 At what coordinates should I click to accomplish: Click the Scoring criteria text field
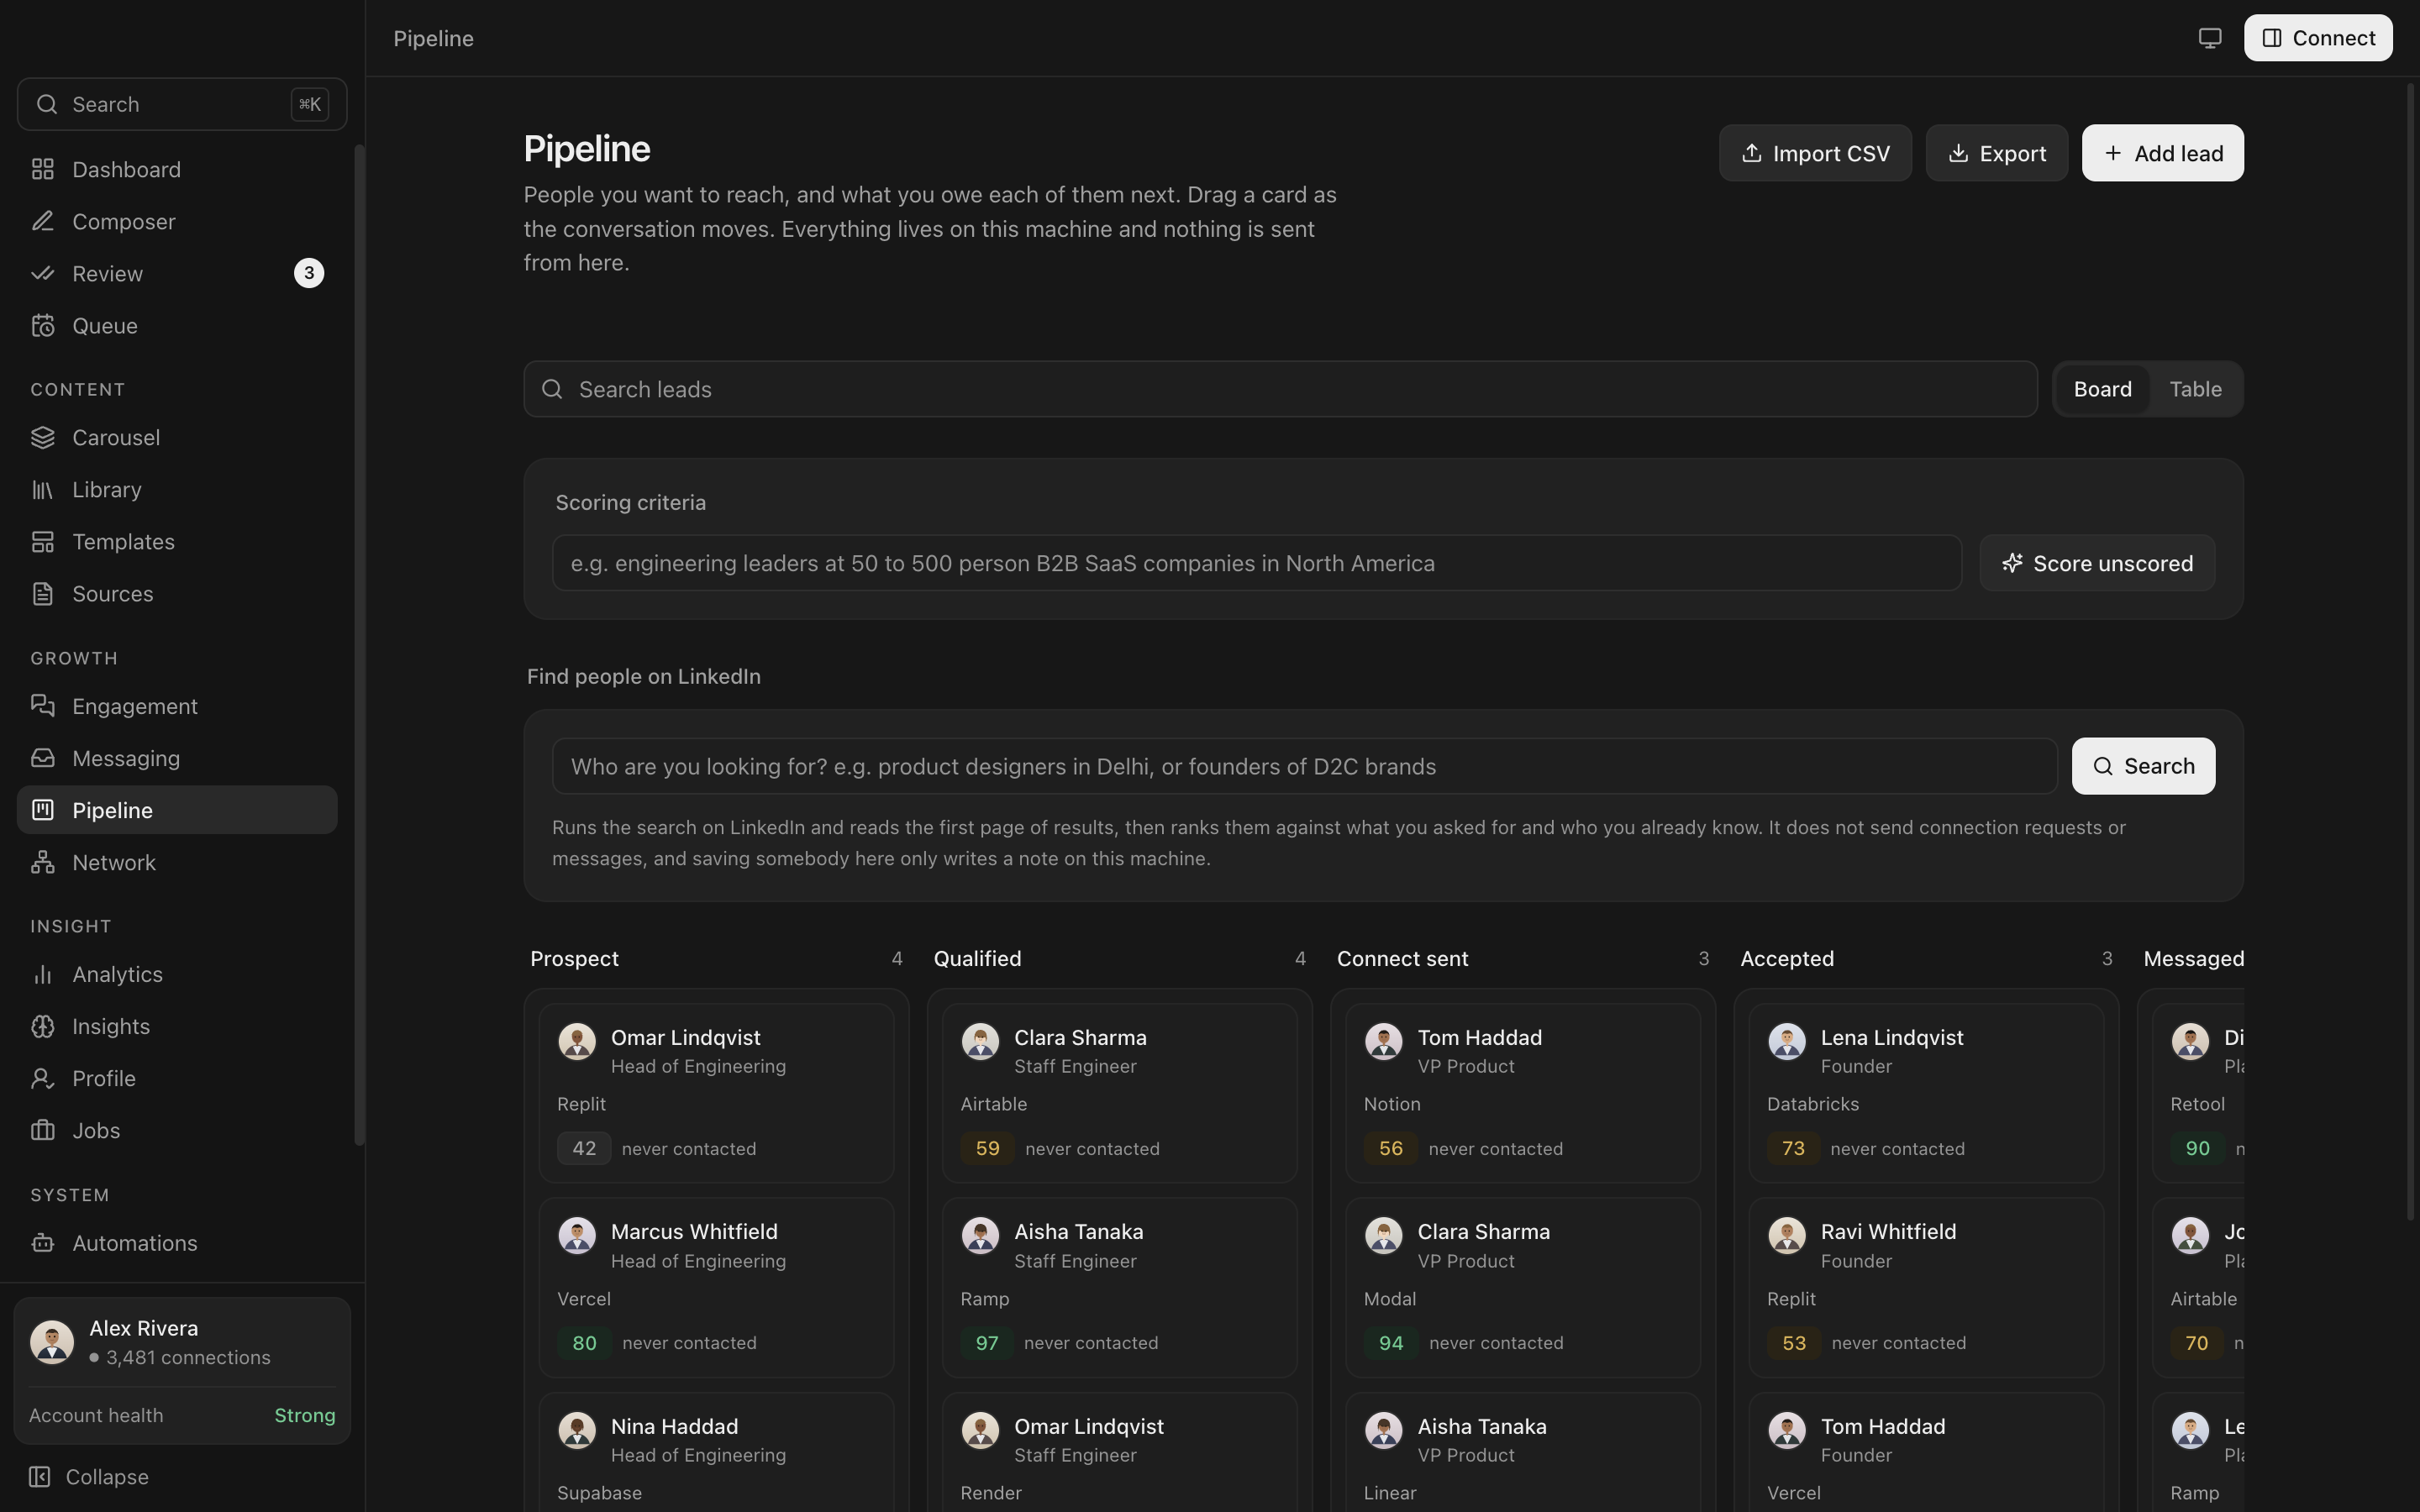pyautogui.click(x=1257, y=563)
